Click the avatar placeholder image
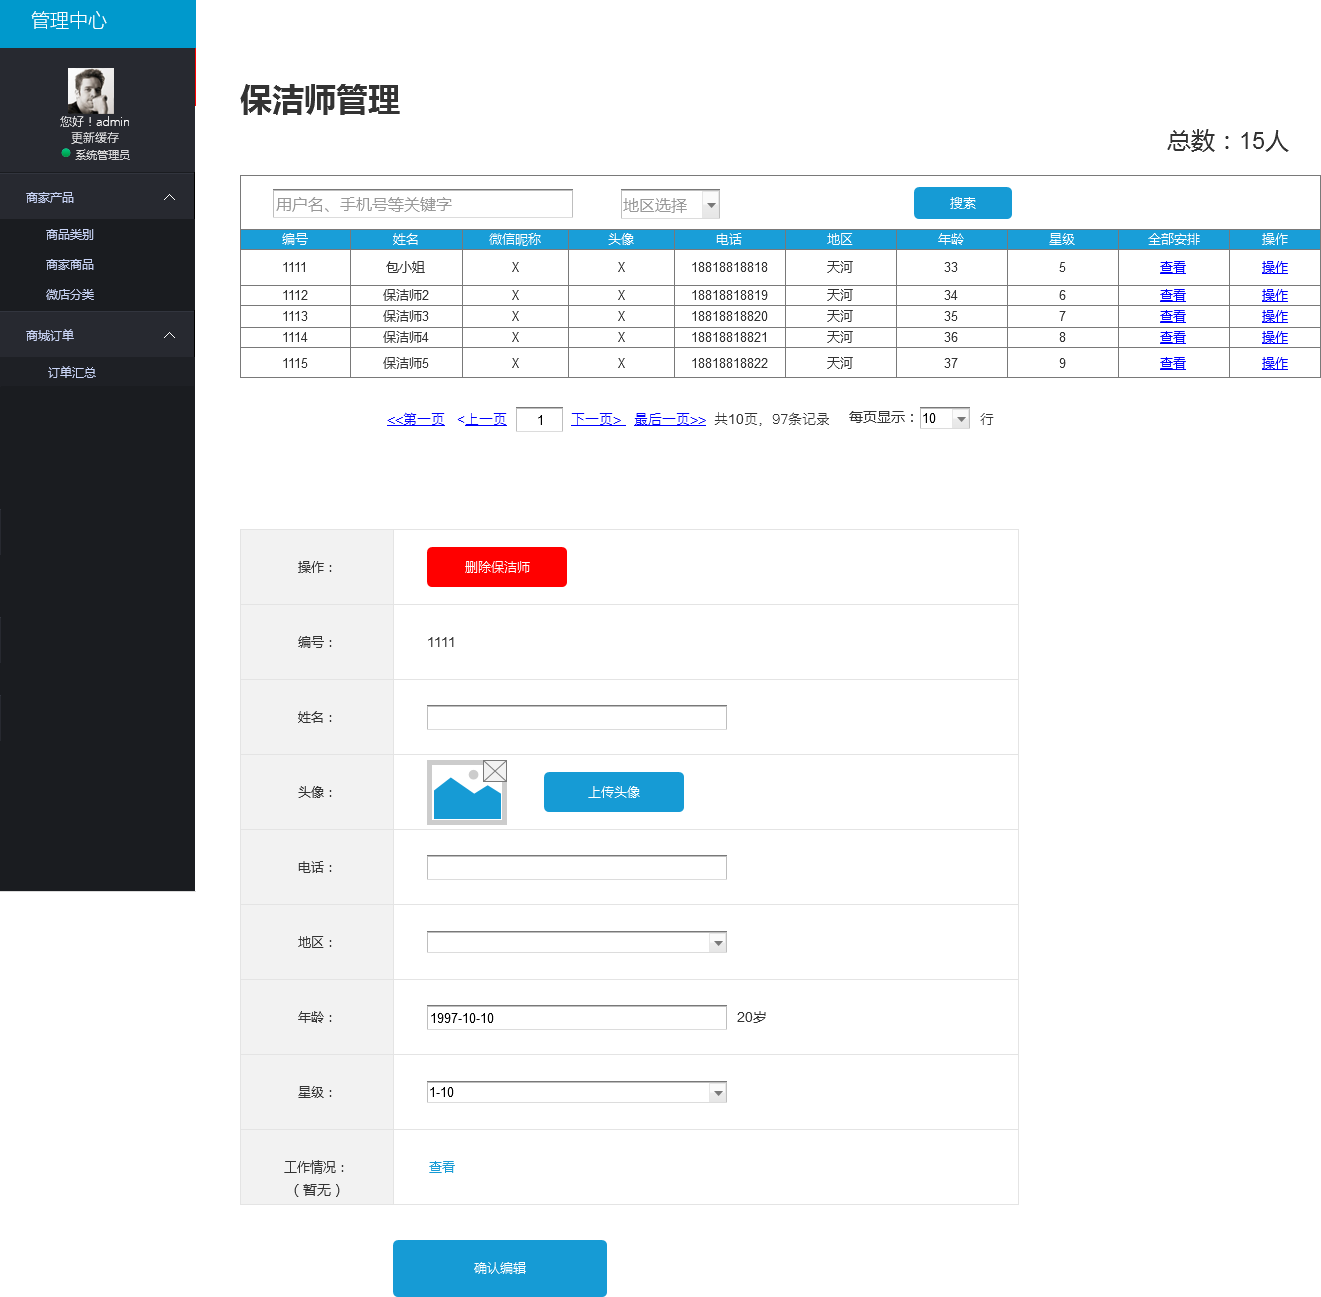This screenshot has width=1321, height=1297. 466,792
